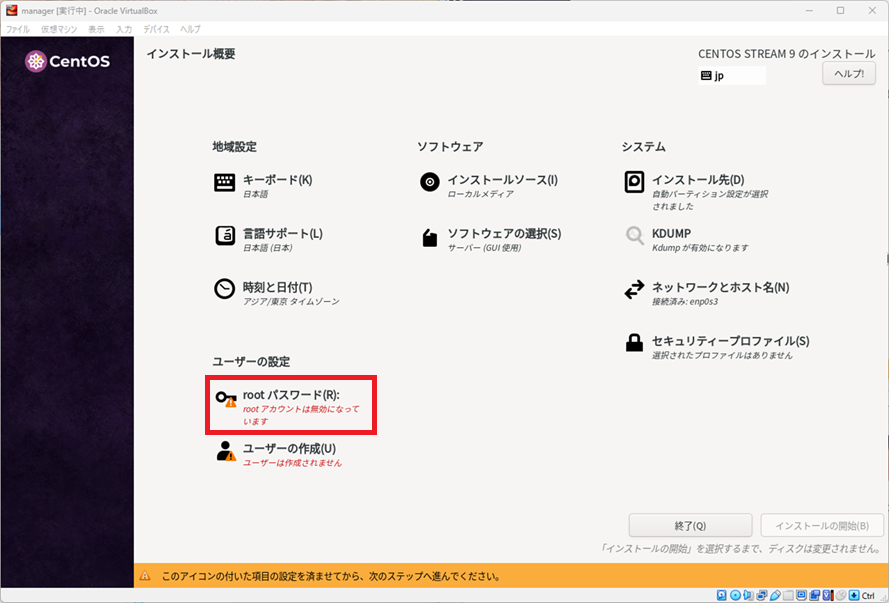
Task: Click the CentOS logo in the sidebar
Action: [67, 61]
